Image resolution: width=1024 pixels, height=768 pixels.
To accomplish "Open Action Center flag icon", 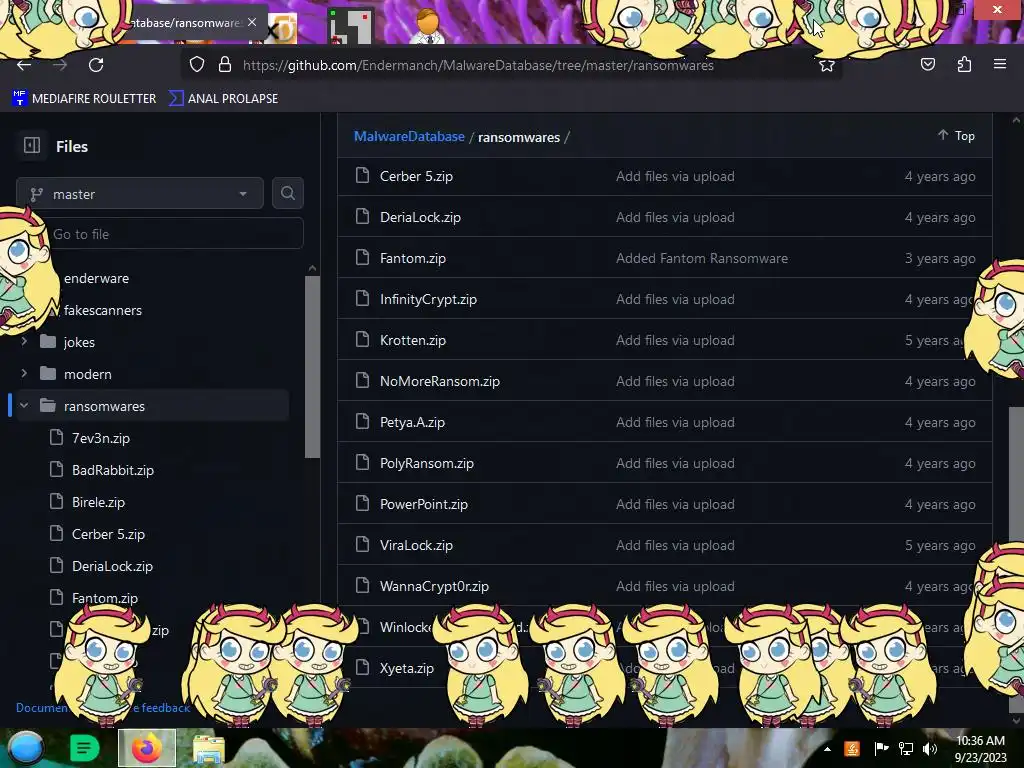I will 881,749.
